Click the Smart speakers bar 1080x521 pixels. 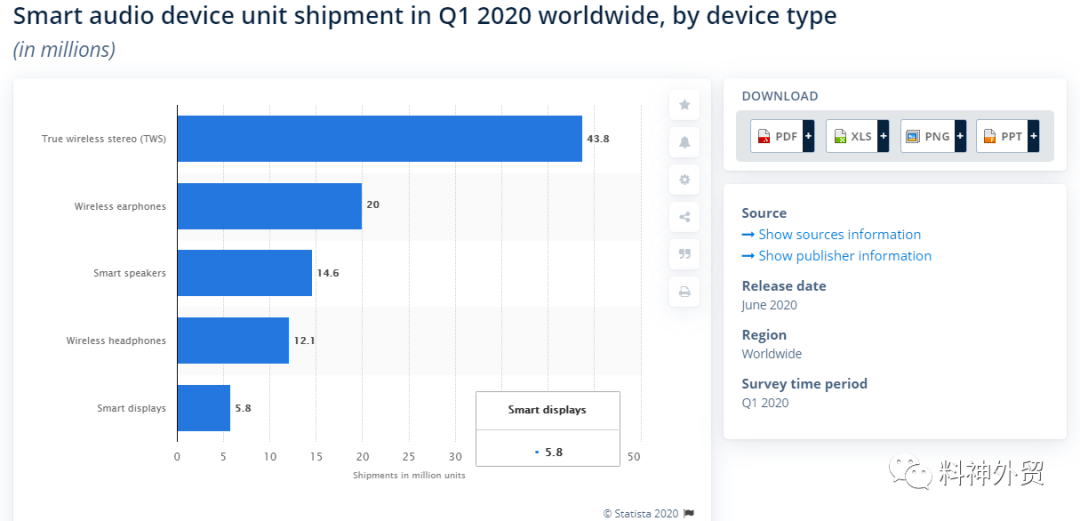(245, 273)
